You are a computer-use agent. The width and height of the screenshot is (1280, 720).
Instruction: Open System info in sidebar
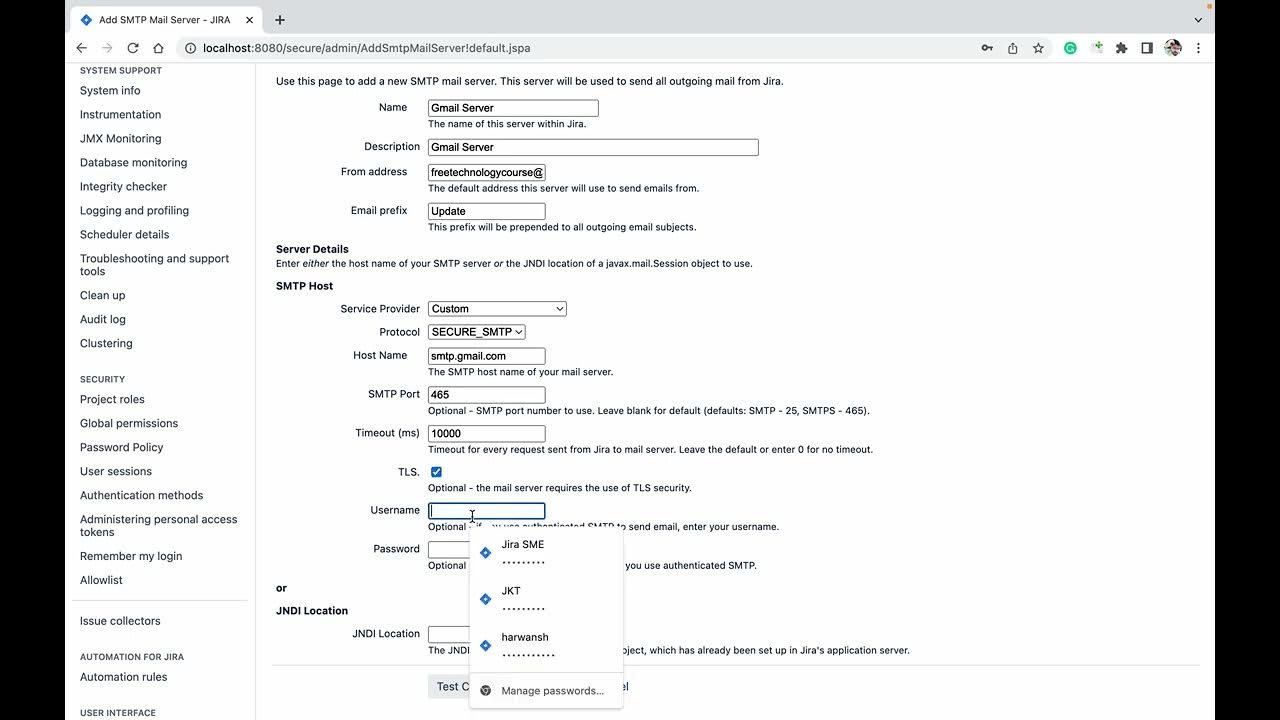(110, 91)
